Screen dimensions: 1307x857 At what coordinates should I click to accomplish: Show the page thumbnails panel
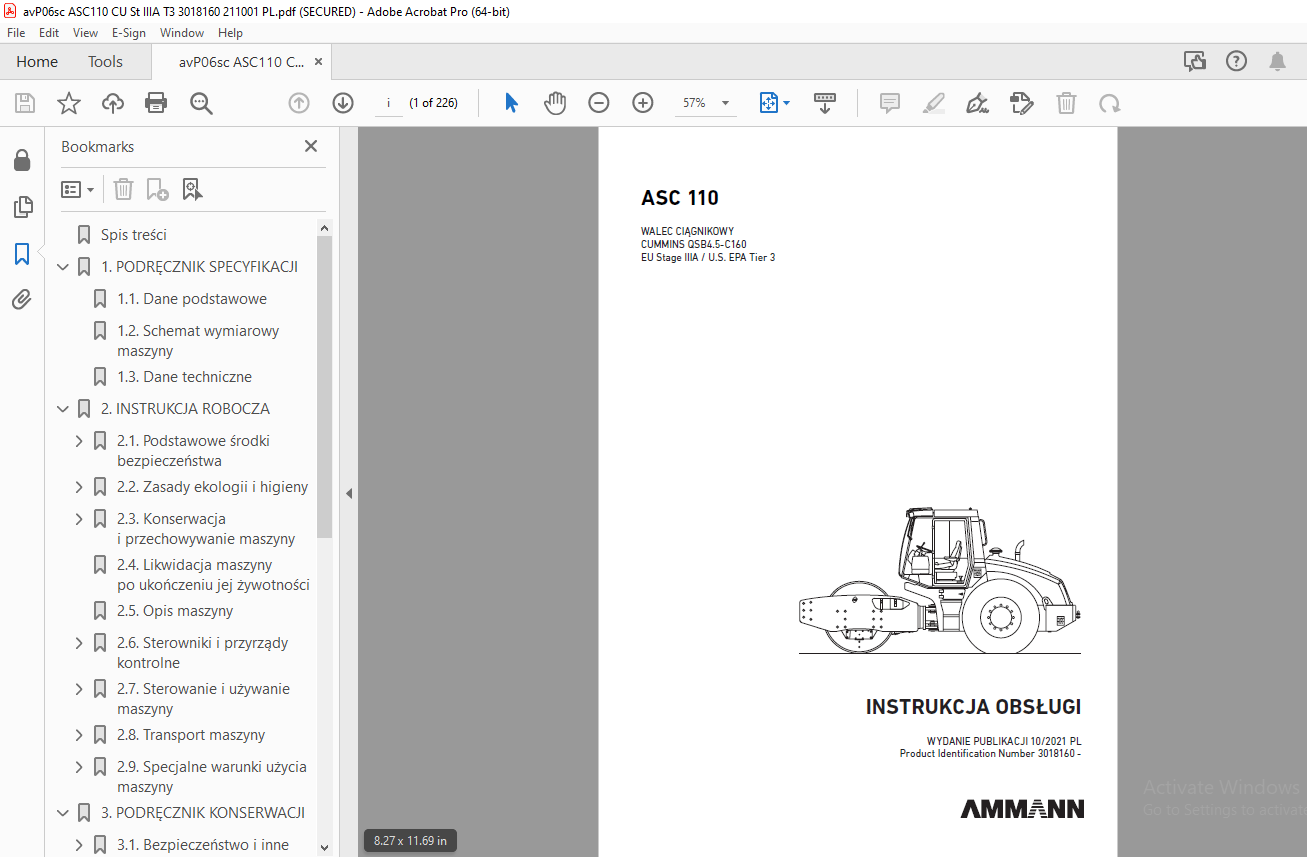(x=22, y=207)
